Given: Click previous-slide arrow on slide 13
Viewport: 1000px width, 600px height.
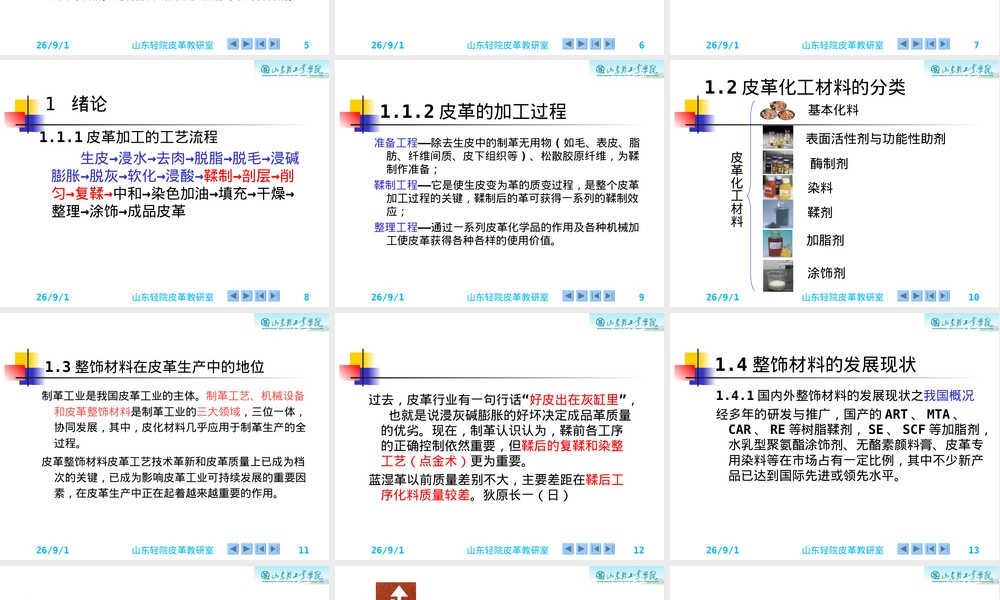Looking at the screenshot, I should (x=902, y=548).
